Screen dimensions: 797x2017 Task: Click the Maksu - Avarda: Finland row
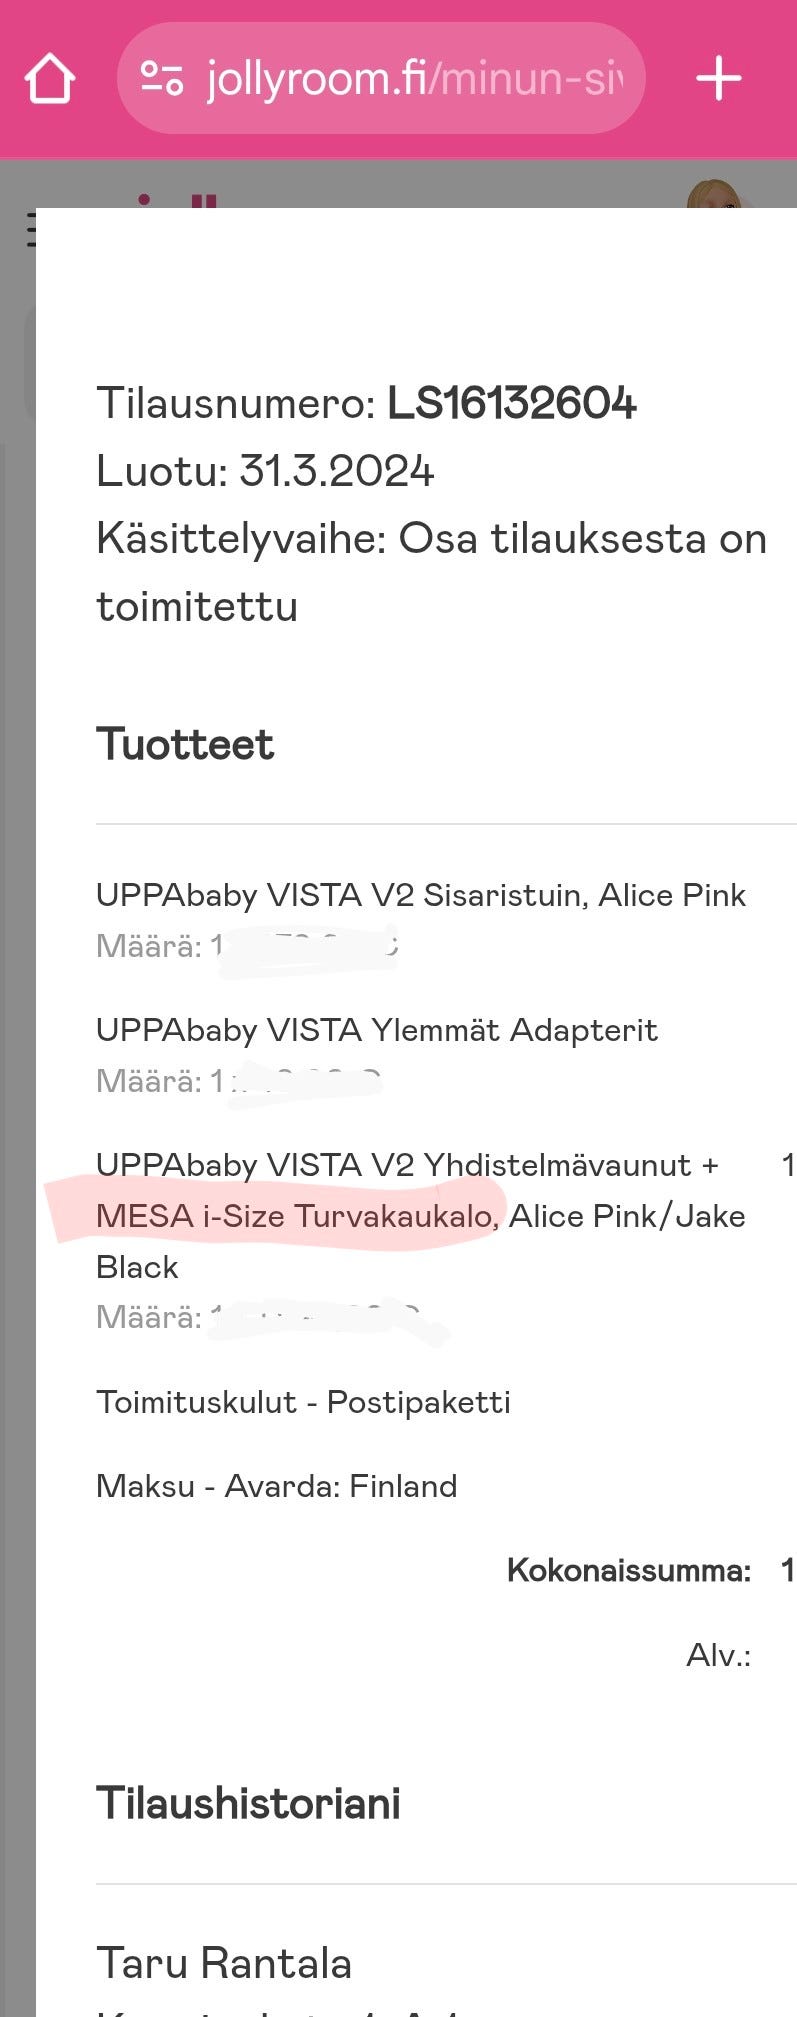(276, 1486)
